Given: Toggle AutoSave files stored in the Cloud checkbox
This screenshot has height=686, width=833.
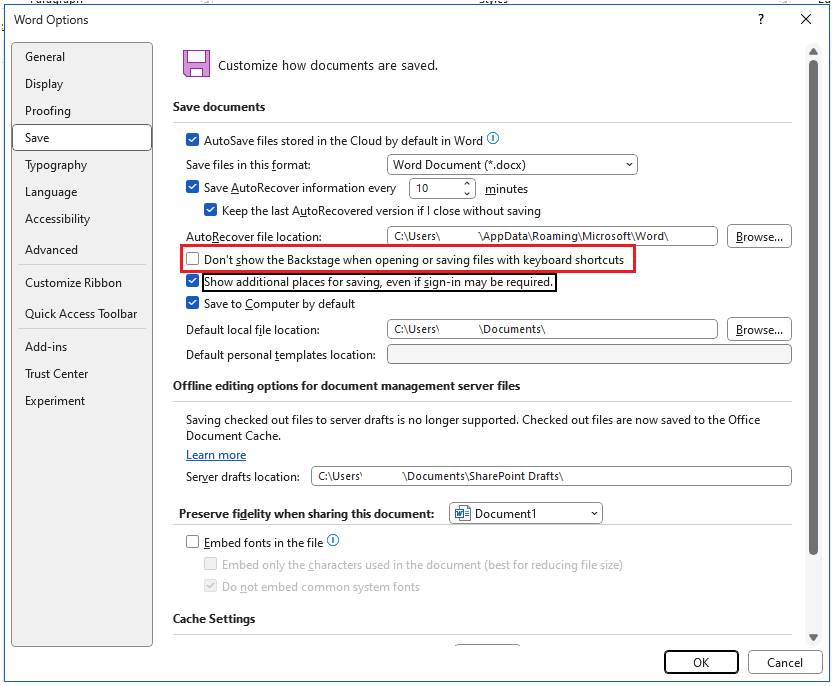Looking at the screenshot, I should click(x=192, y=140).
